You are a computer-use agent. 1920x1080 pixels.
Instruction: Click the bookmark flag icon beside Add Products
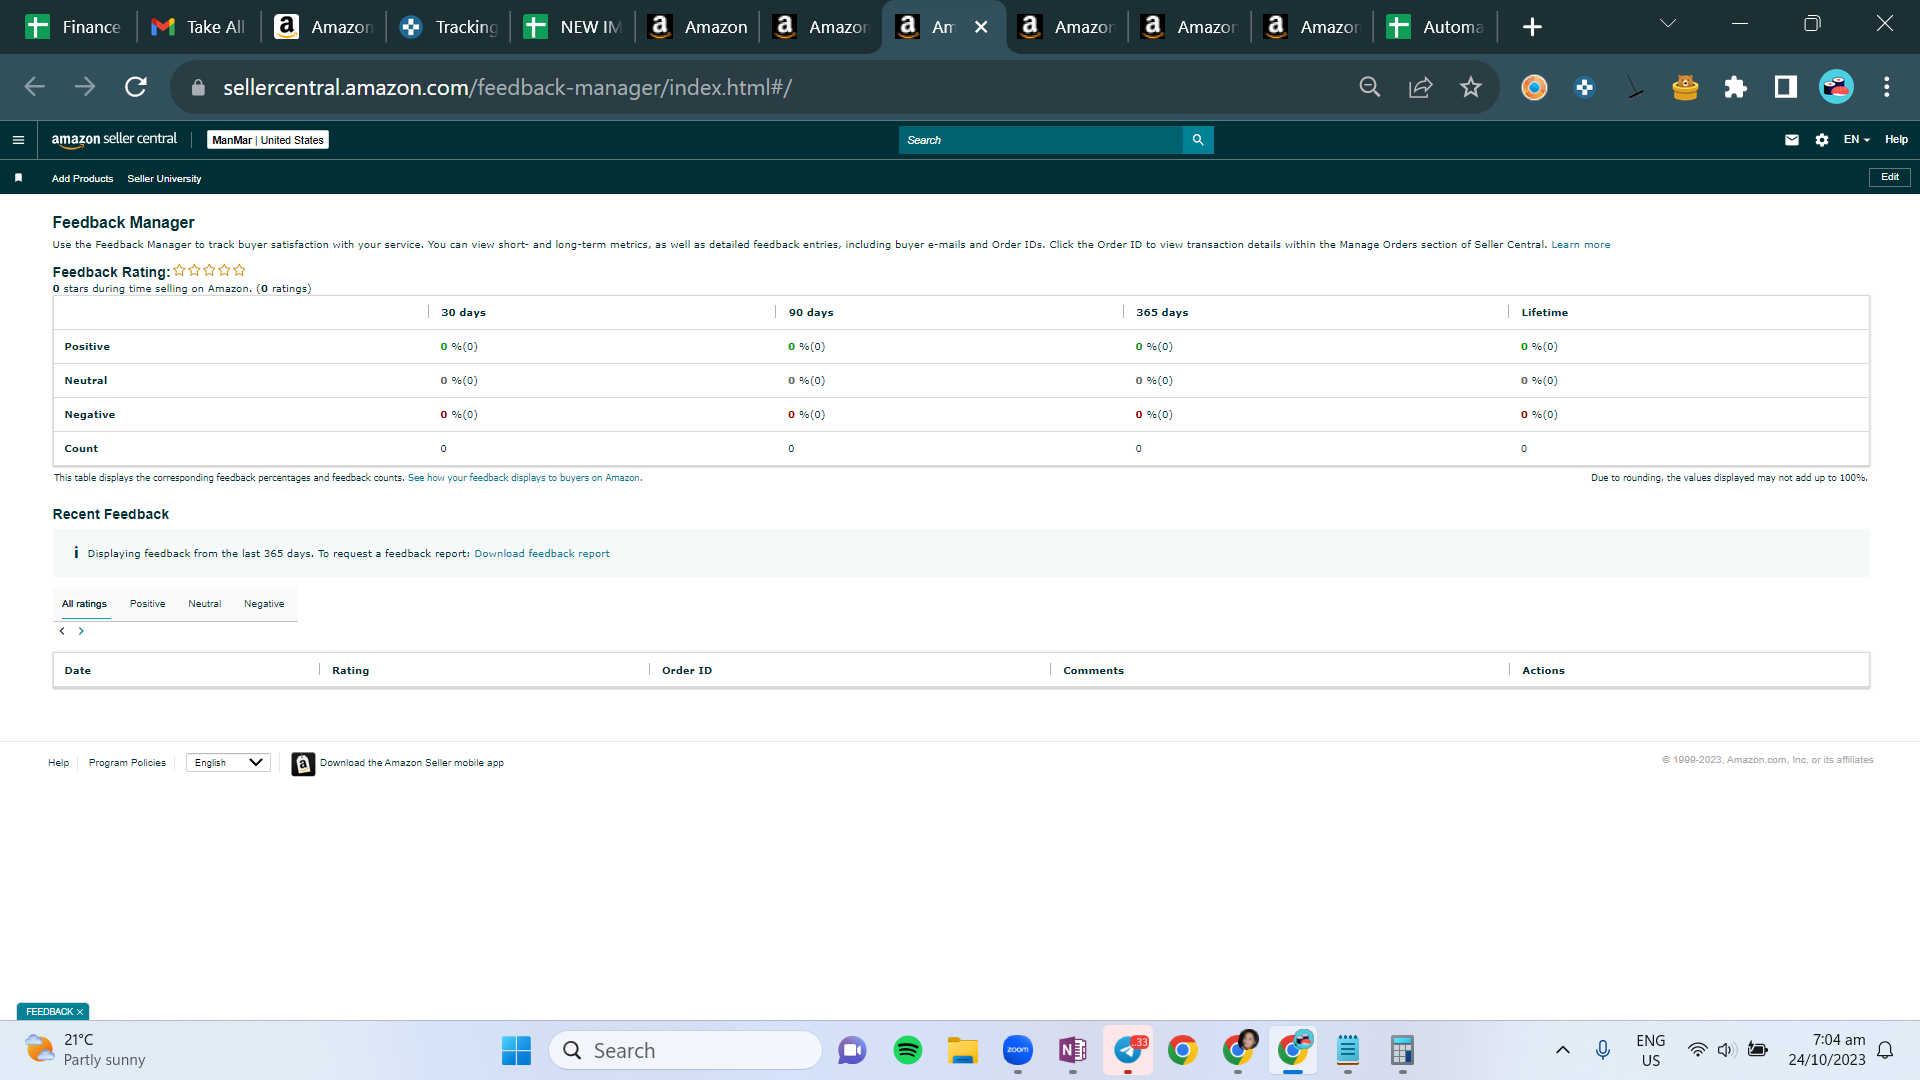[x=18, y=178]
